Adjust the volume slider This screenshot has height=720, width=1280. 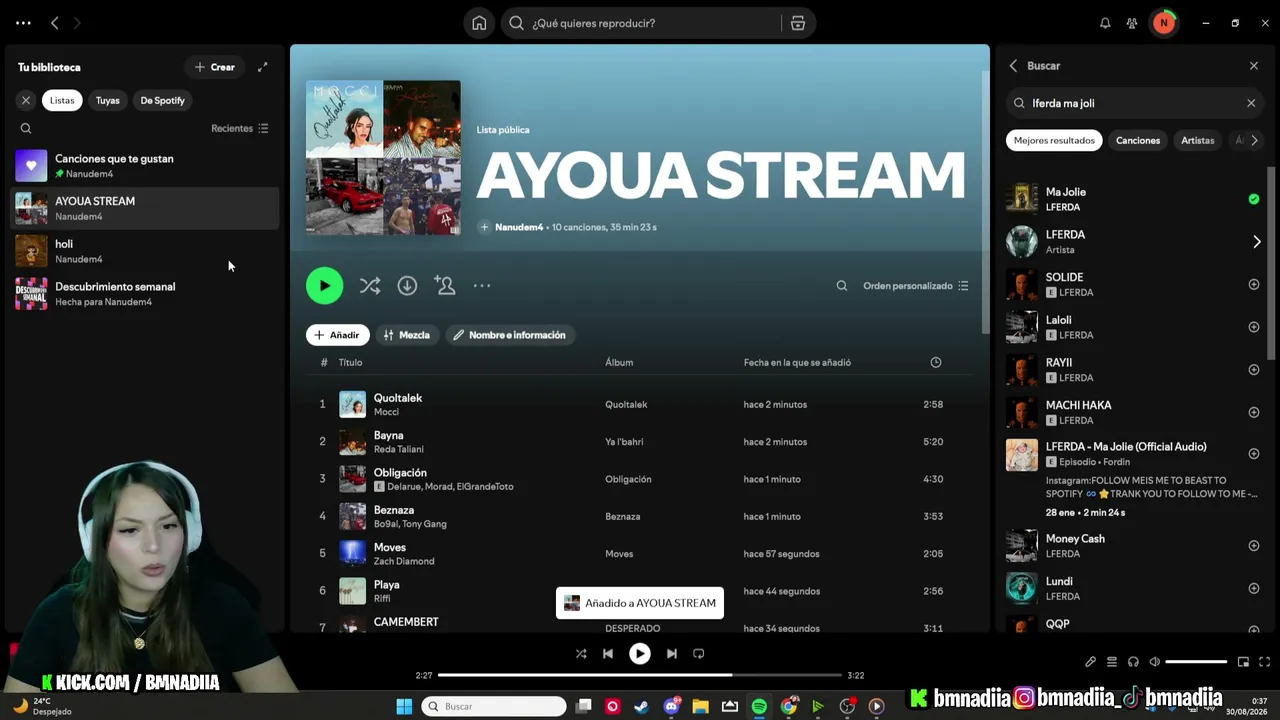pos(1196,662)
